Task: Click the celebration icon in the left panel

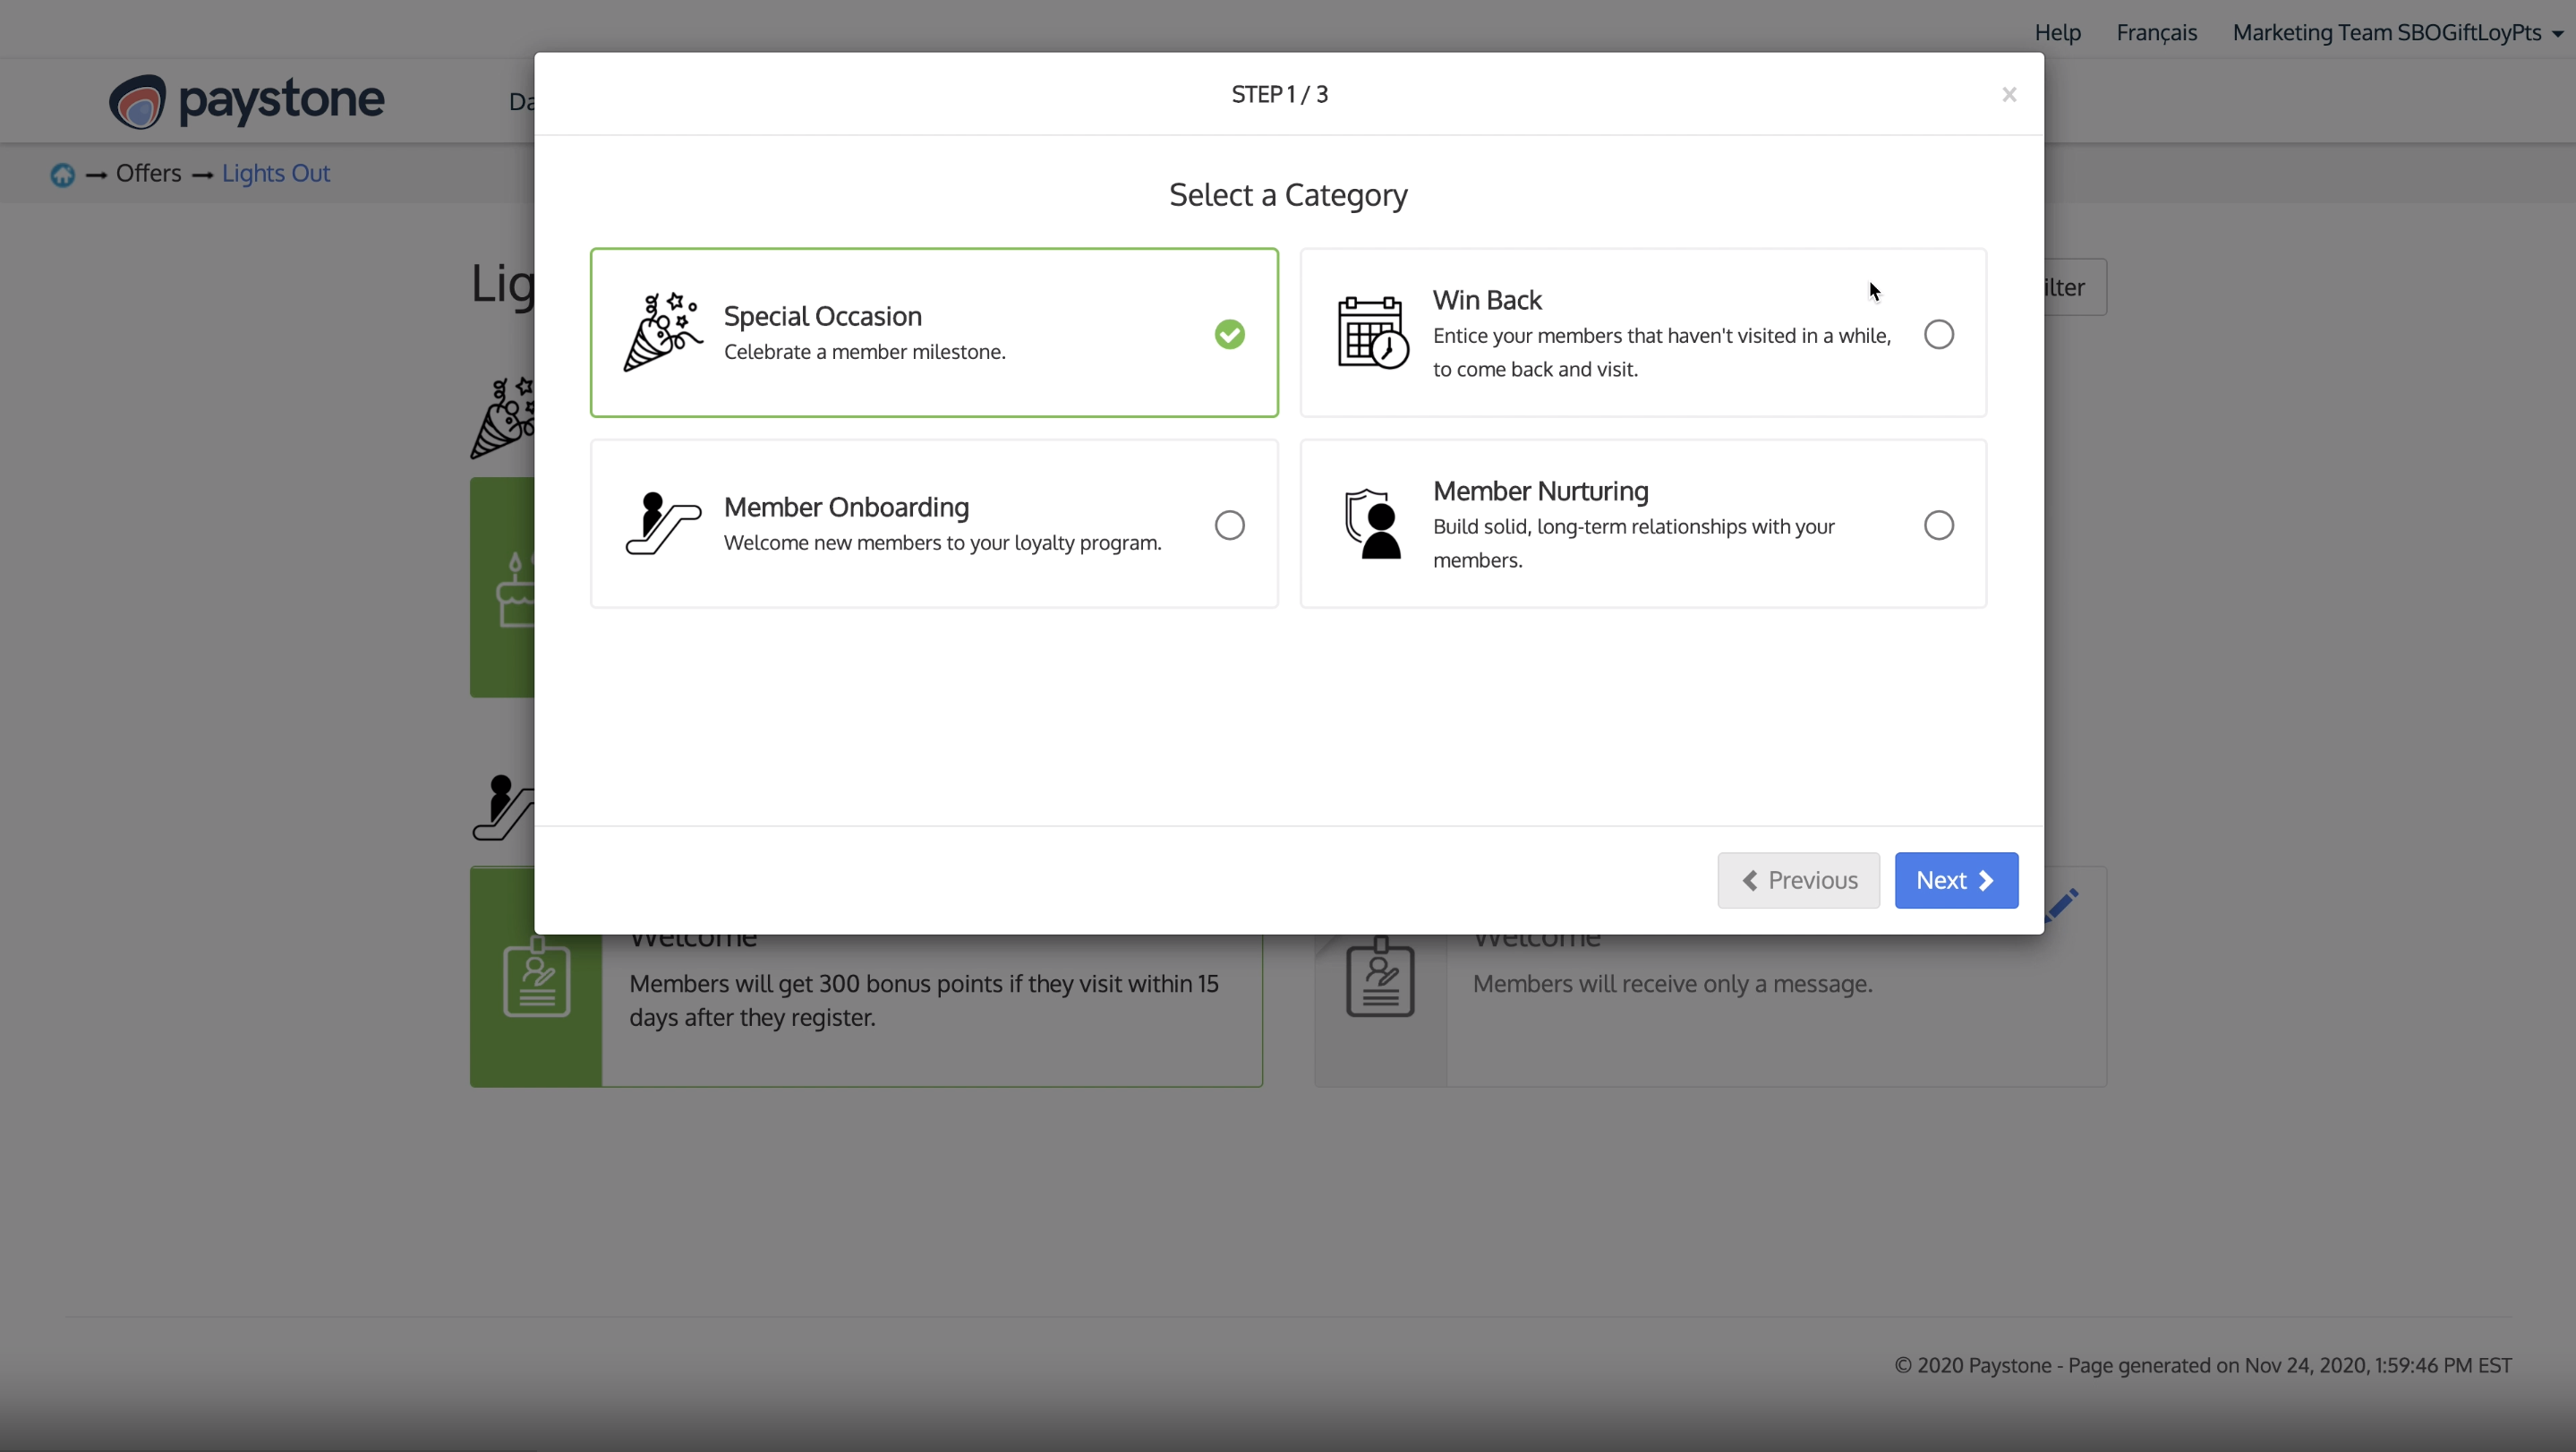Action: pos(503,416)
